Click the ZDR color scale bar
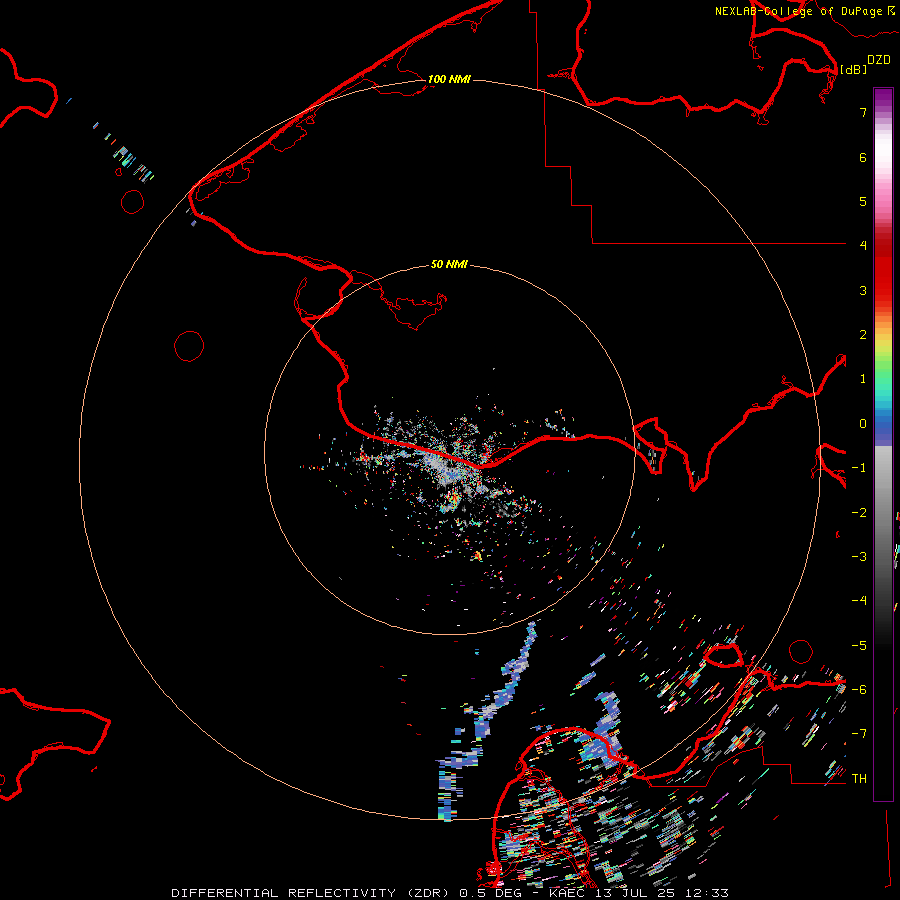 (883, 444)
